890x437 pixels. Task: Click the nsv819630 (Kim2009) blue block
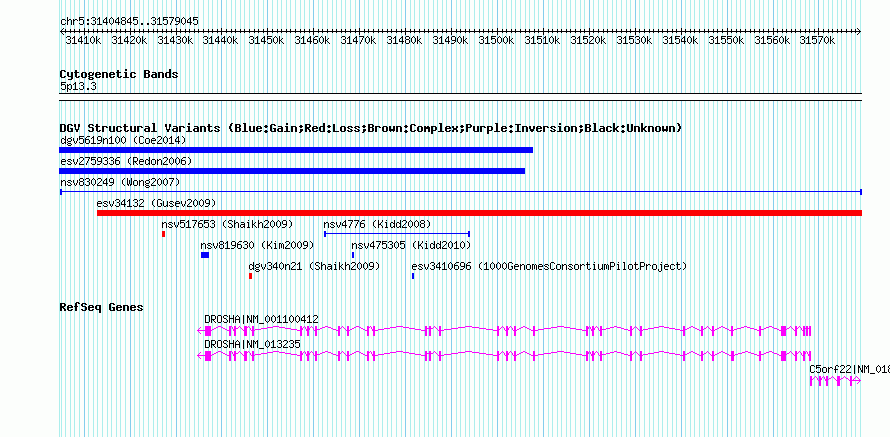click(205, 255)
